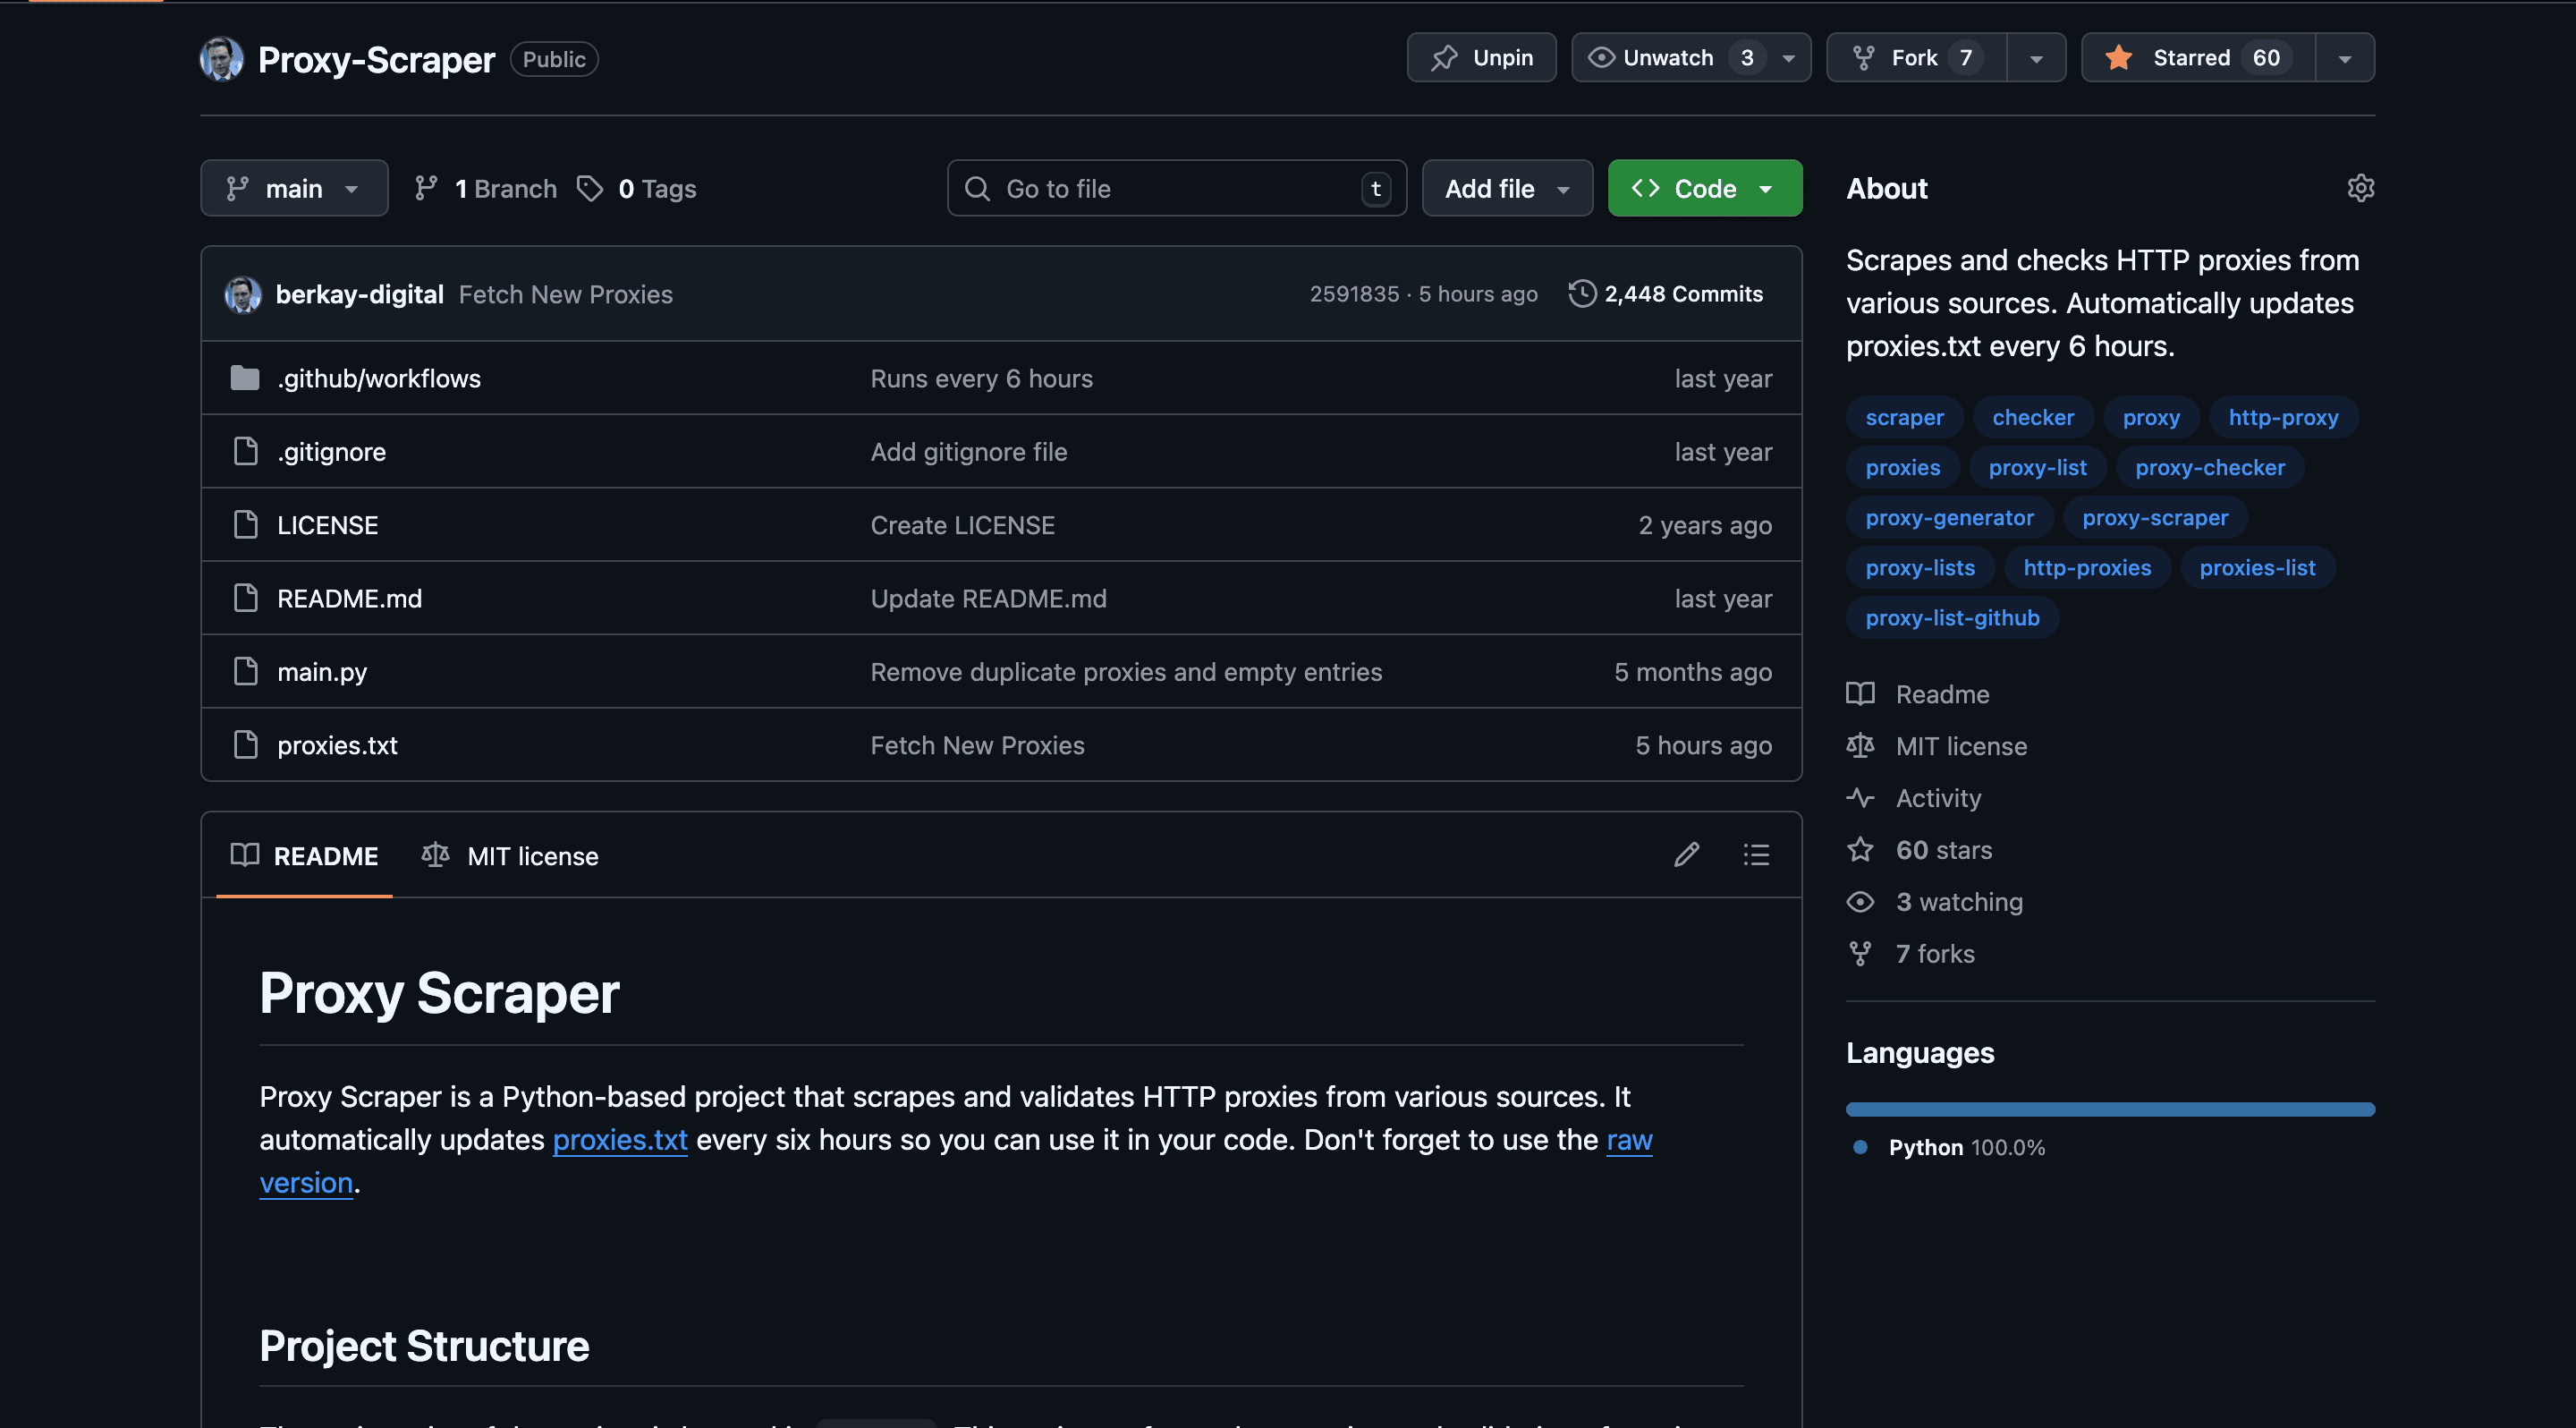
Task: Open the main branch selector dropdown
Action: [294, 188]
